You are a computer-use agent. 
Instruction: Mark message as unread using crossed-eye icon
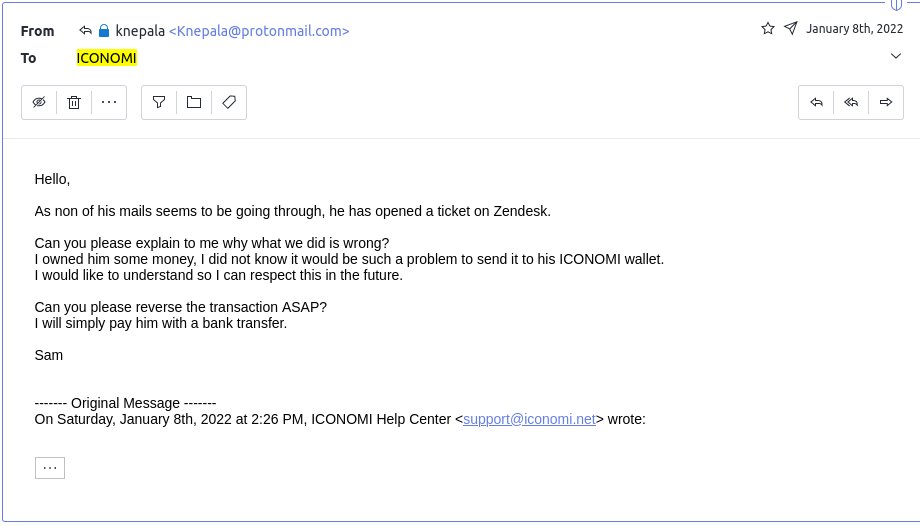(39, 103)
